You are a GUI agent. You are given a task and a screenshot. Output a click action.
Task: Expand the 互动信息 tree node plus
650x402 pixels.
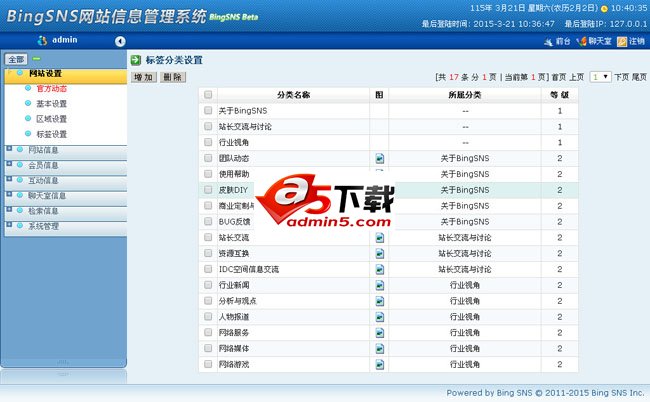click(9, 179)
